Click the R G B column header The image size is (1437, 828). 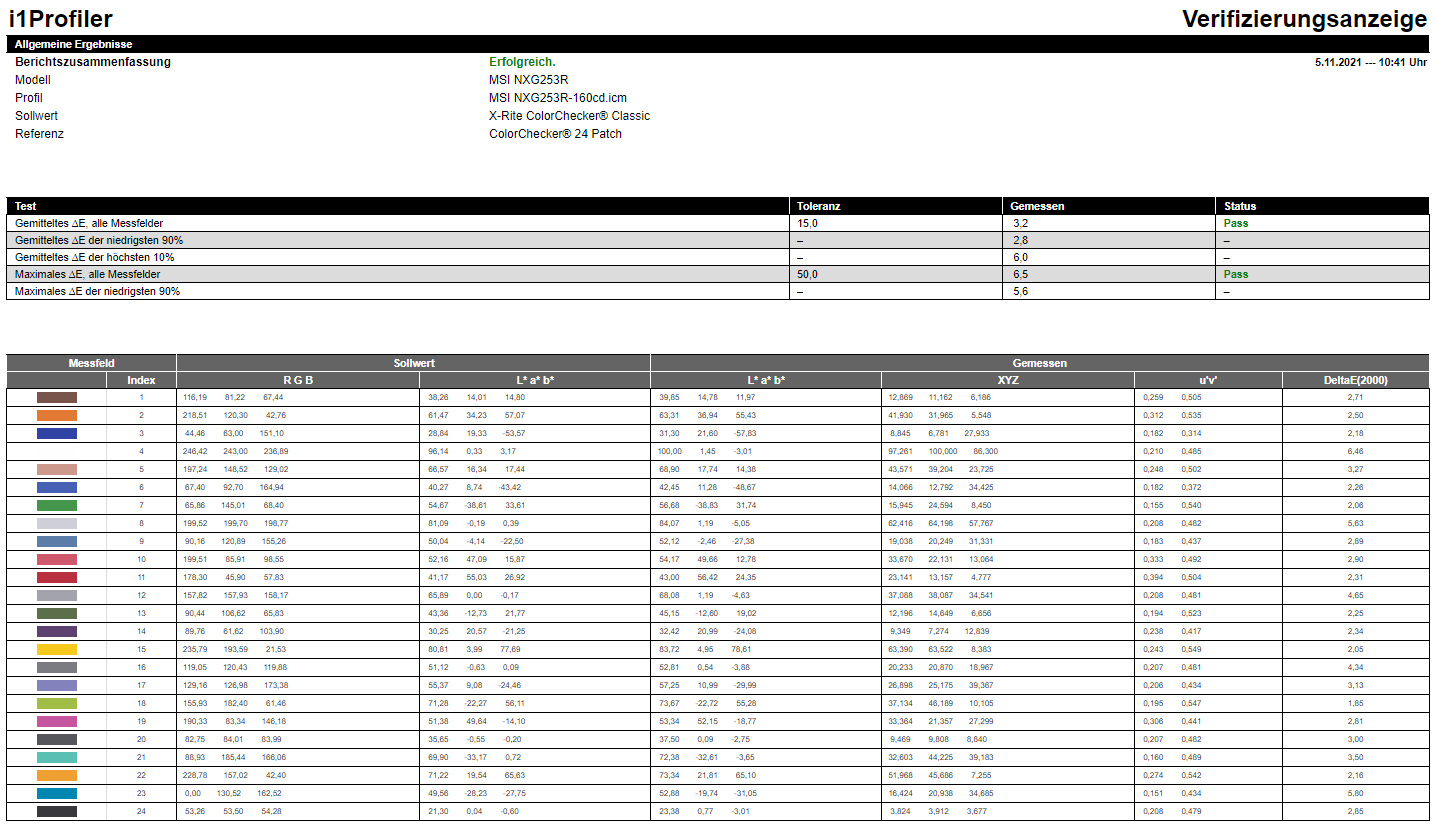coord(298,380)
